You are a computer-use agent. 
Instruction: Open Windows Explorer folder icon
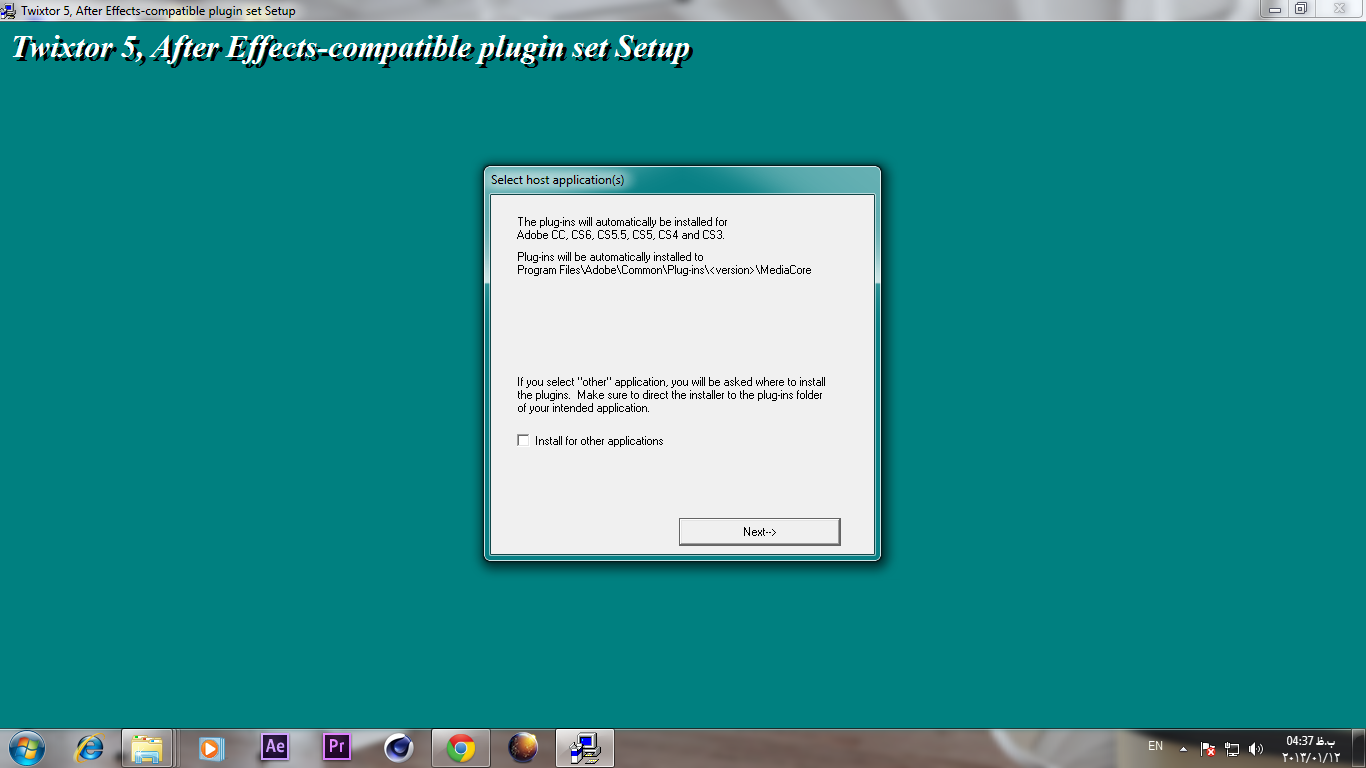click(x=148, y=748)
